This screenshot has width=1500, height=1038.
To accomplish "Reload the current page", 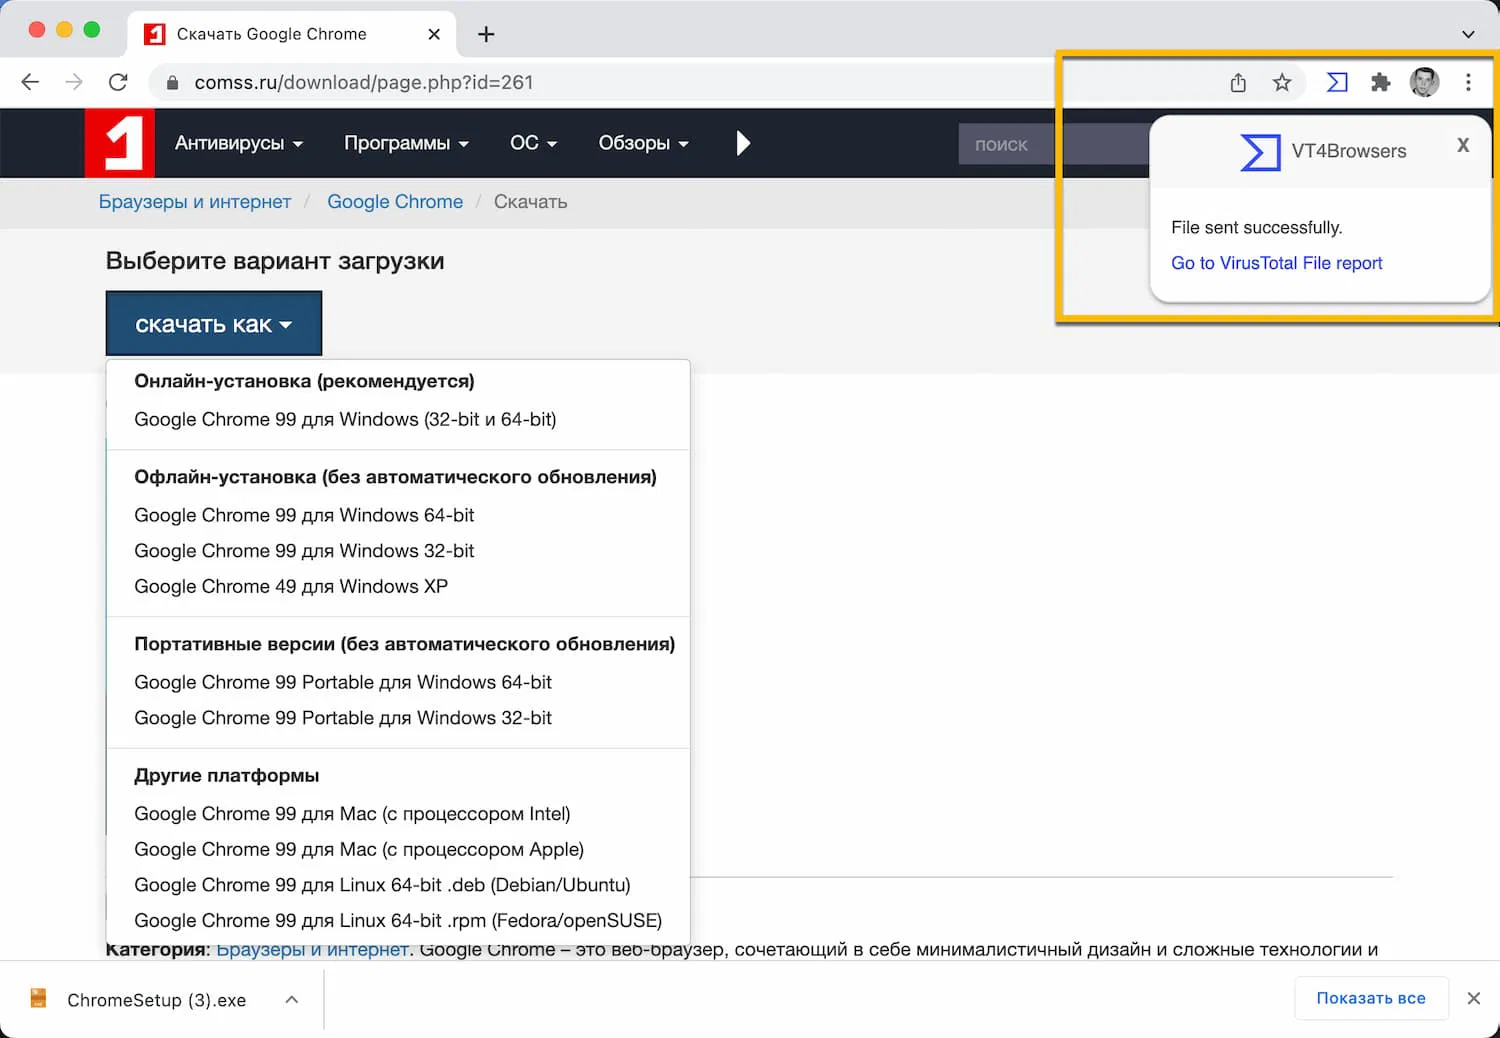I will (x=118, y=82).
